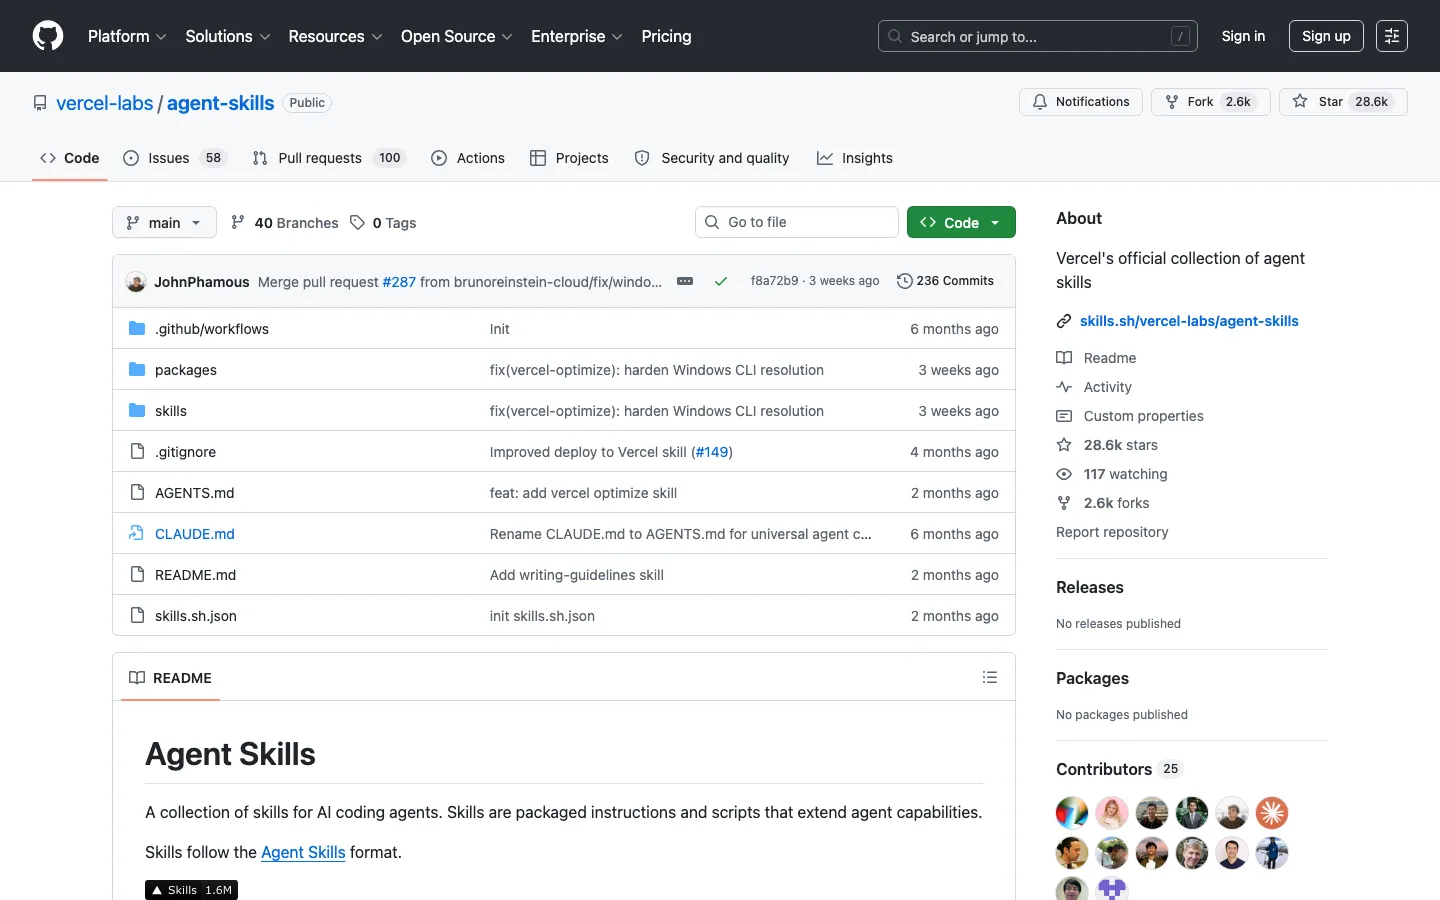Open the command palette icon beside Sign up

point(1392,36)
